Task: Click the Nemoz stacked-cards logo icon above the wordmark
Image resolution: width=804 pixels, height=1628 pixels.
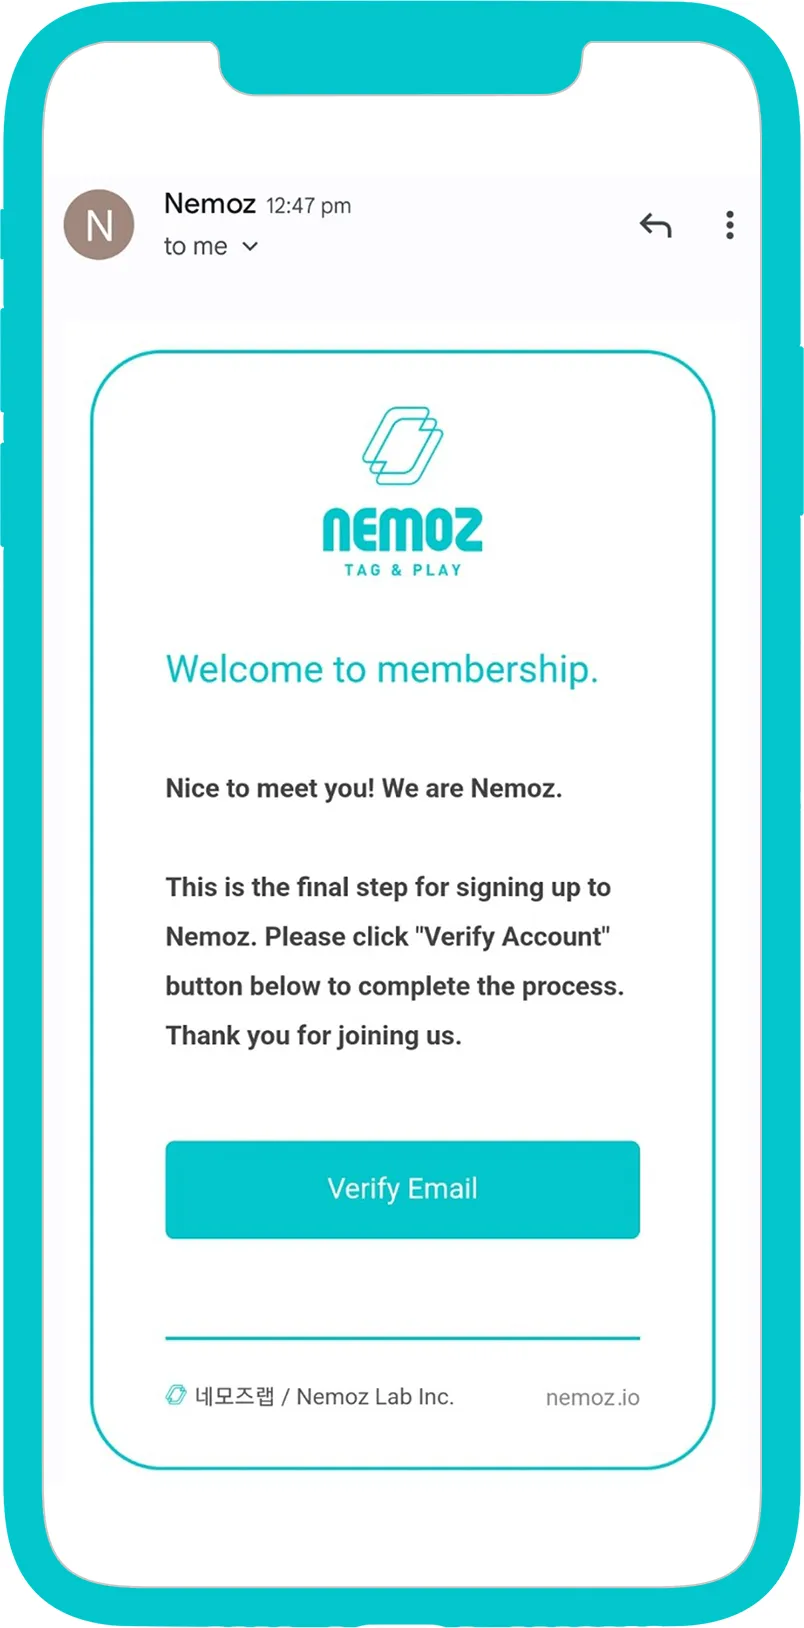Action: tap(403, 446)
